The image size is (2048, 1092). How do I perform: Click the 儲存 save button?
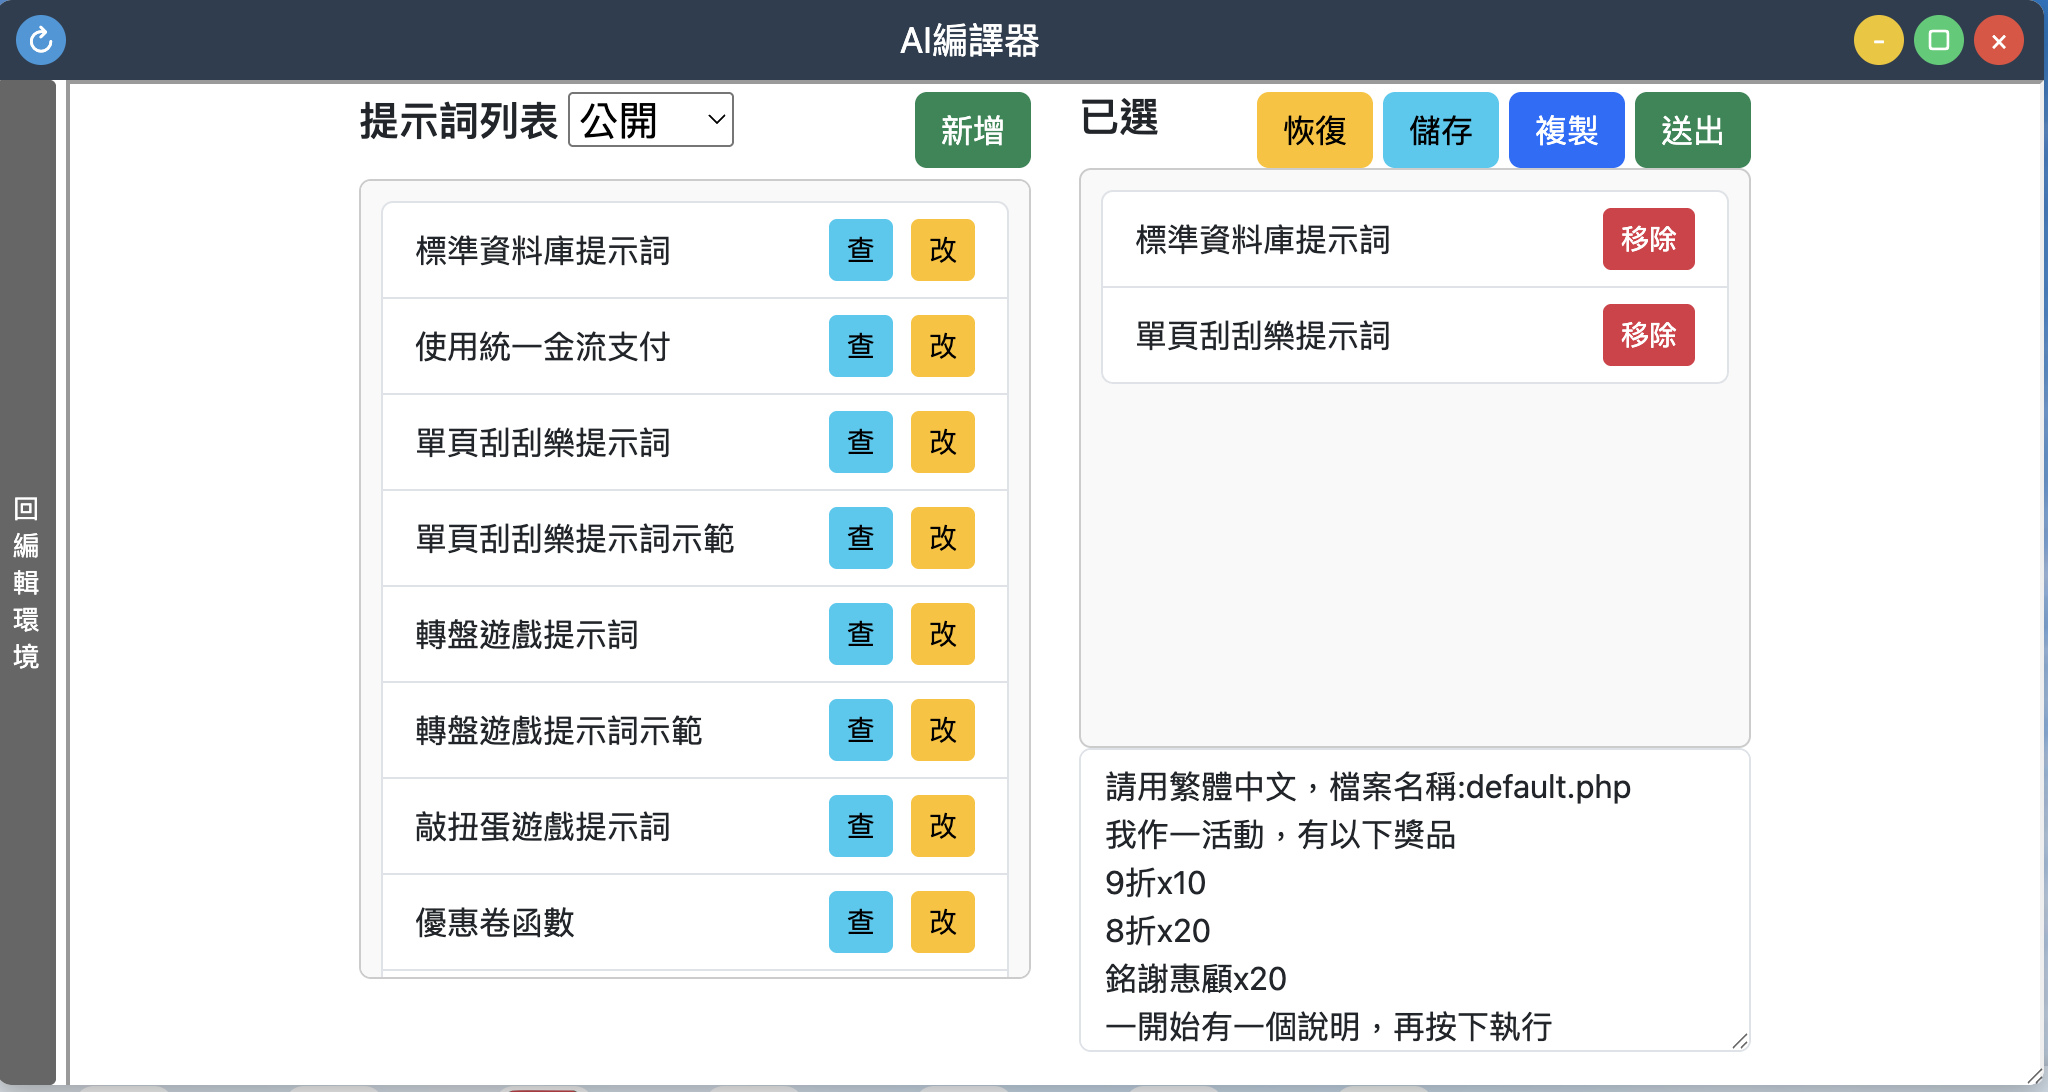(x=1440, y=130)
